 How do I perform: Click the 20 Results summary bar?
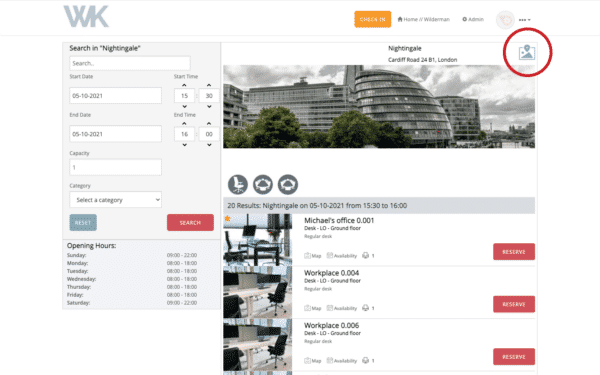pyautogui.click(x=379, y=205)
